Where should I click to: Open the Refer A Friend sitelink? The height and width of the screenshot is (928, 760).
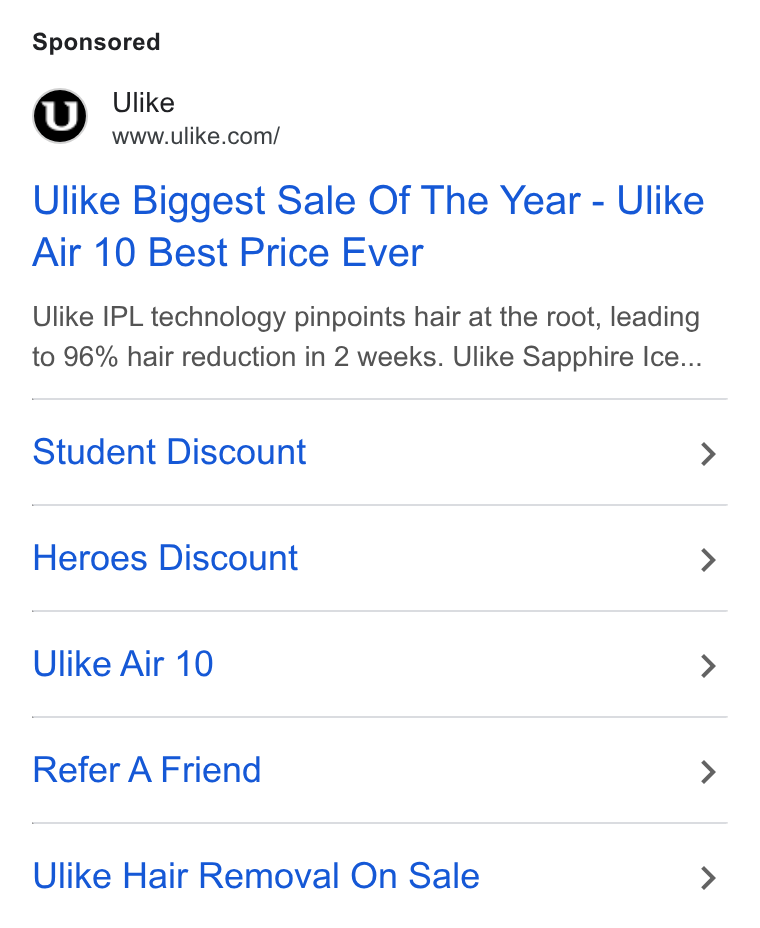(x=147, y=770)
